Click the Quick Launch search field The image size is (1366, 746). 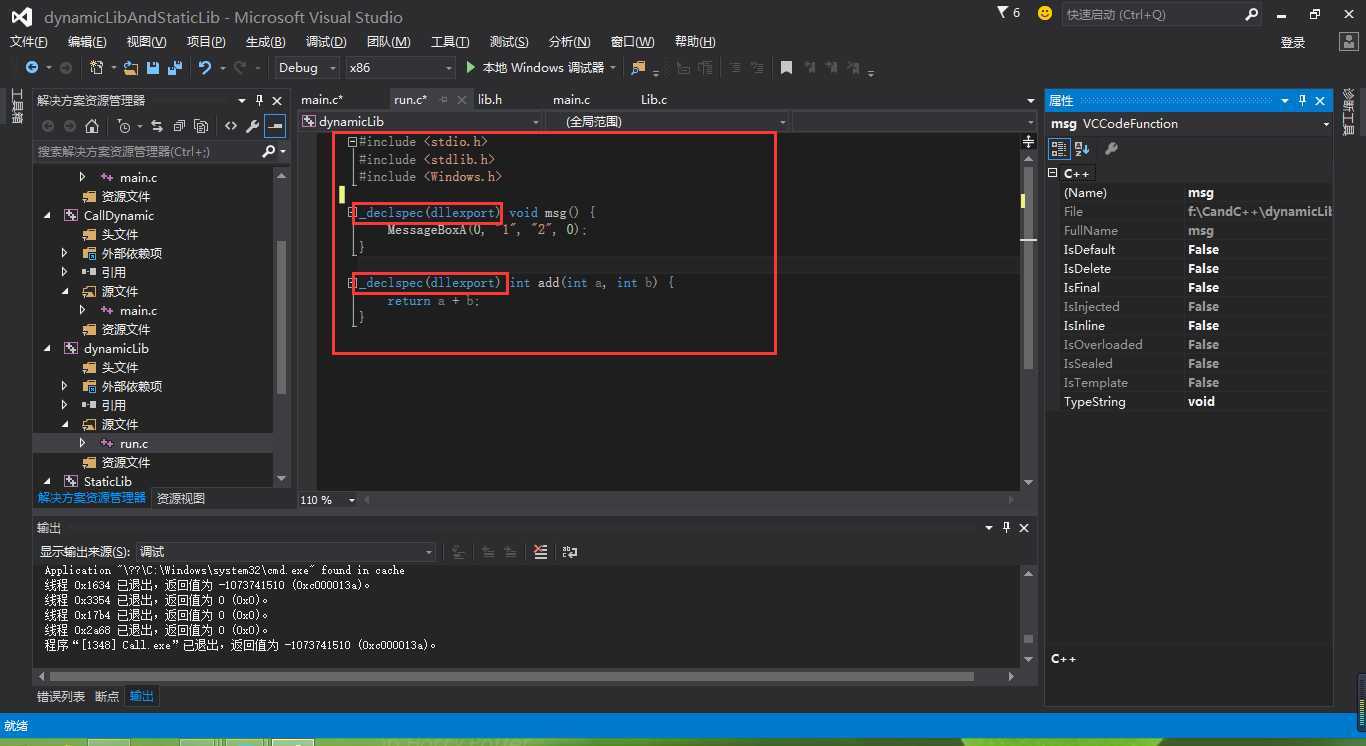point(1153,14)
